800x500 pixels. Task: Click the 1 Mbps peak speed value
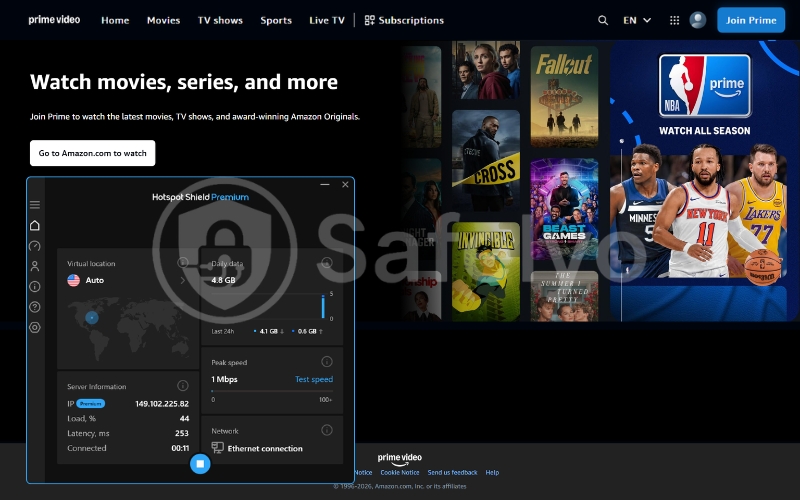(x=224, y=379)
